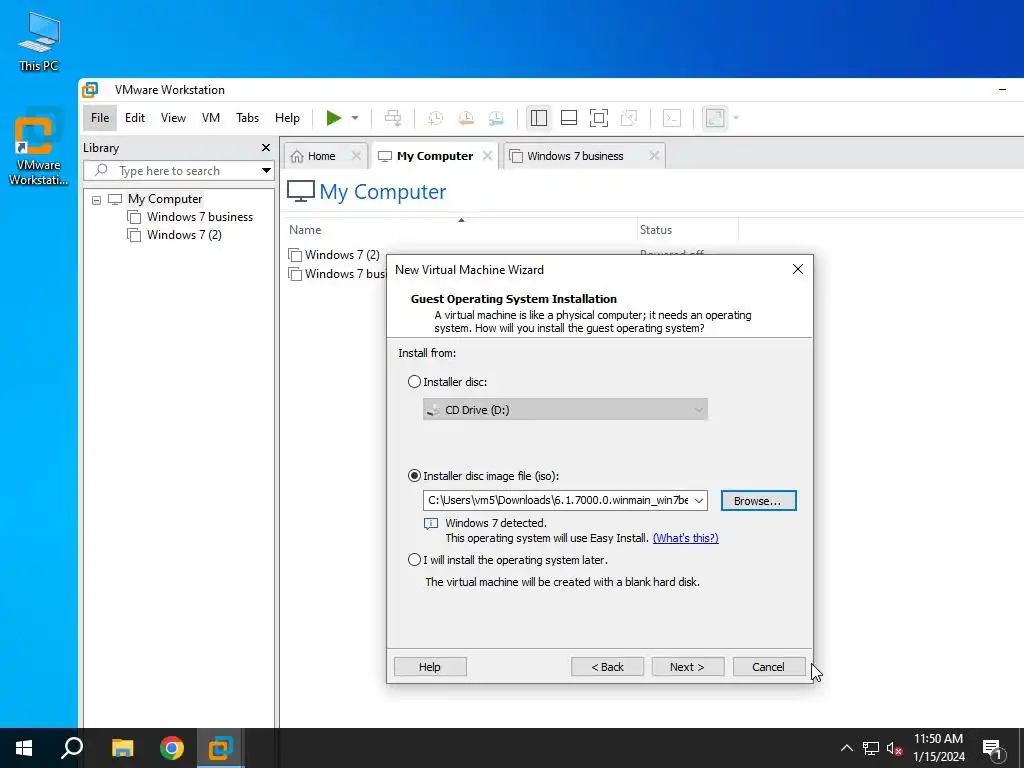Screen dimensions: 1024x768
Task: Go back with < Back button
Action: [x=607, y=667]
